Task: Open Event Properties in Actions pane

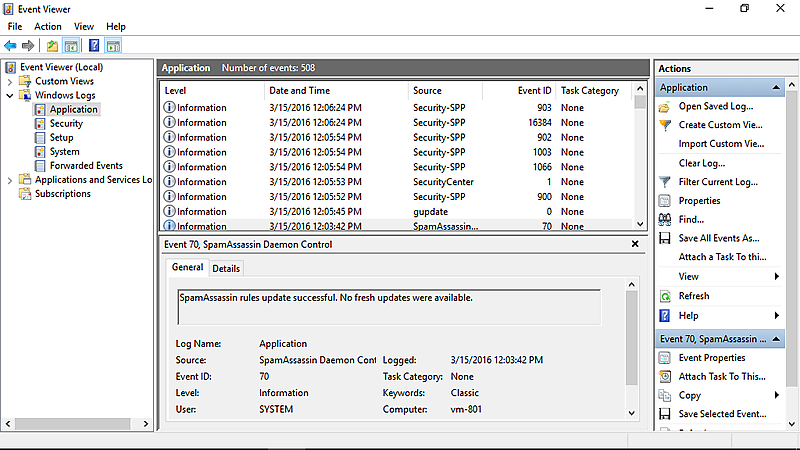Action: coord(711,358)
